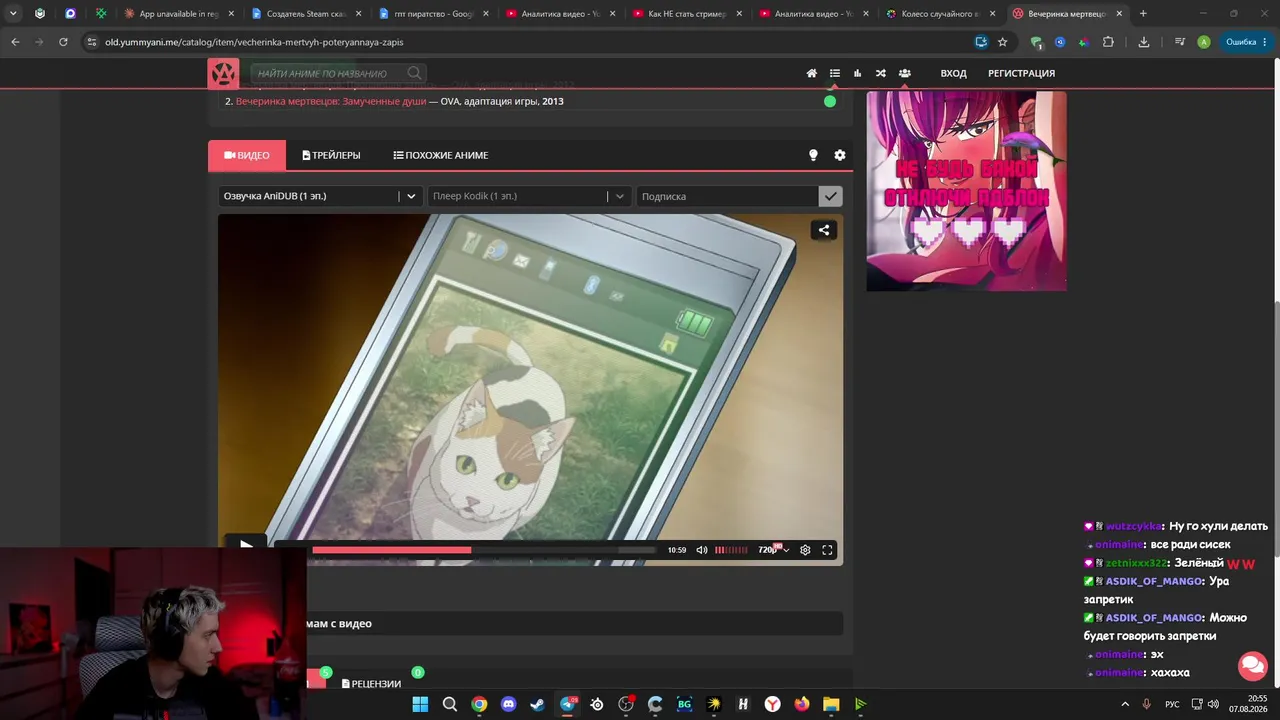Reload the page in the browser
Image resolution: width=1280 pixels, height=720 pixels.
[63, 42]
